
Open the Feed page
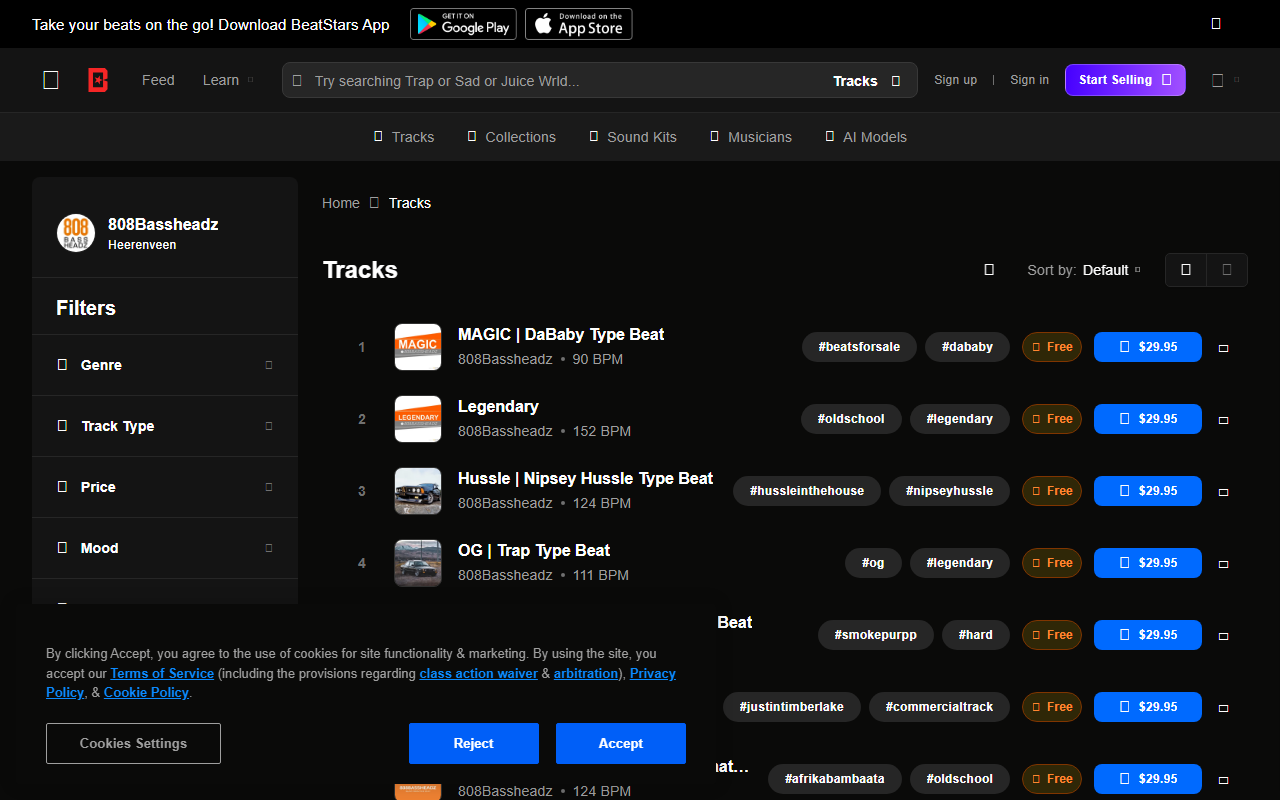click(158, 80)
